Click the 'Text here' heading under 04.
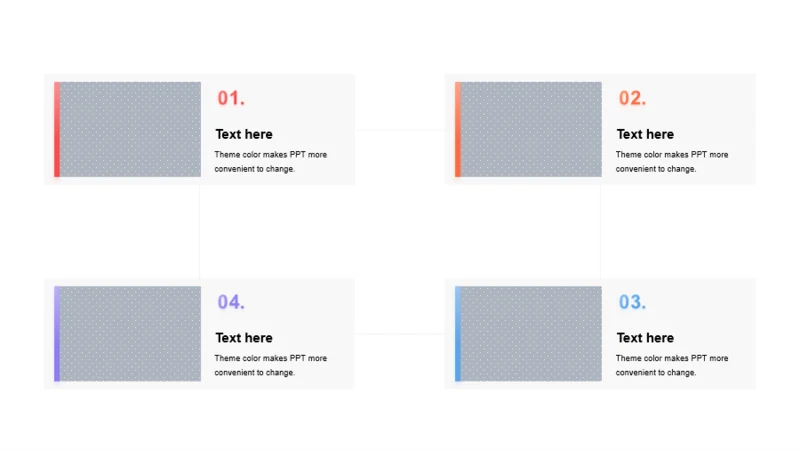 pyautogui.click(x=244, y=338)
